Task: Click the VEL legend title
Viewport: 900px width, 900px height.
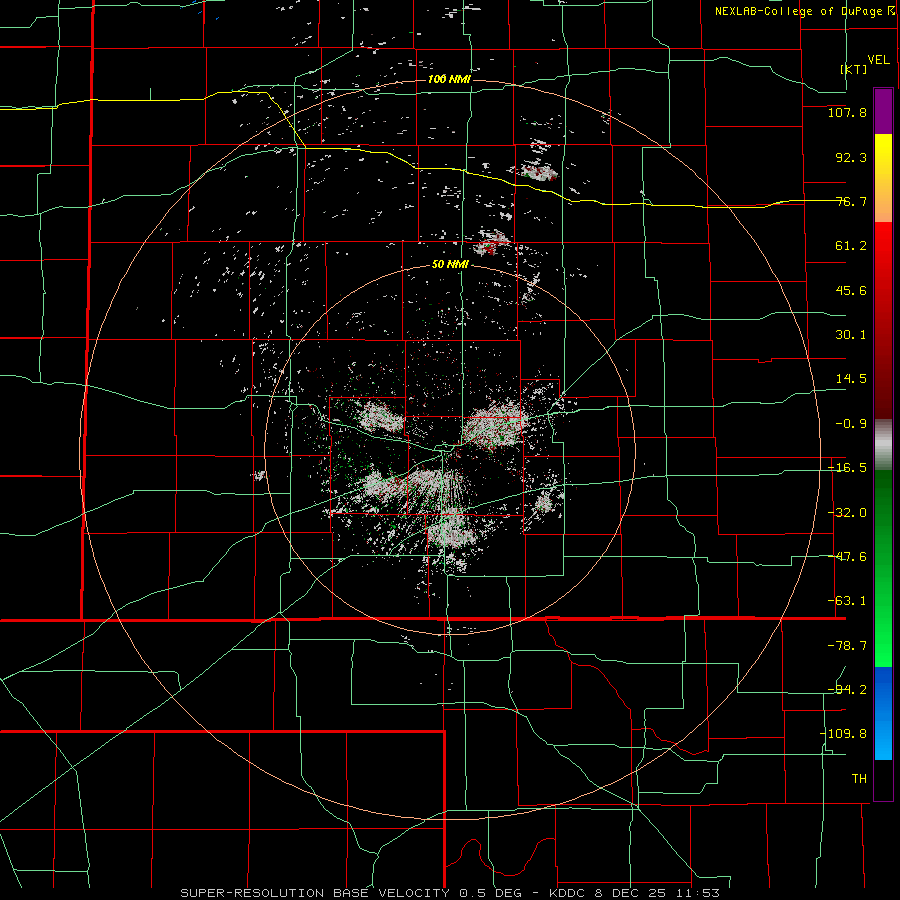Action: (878, 60)
